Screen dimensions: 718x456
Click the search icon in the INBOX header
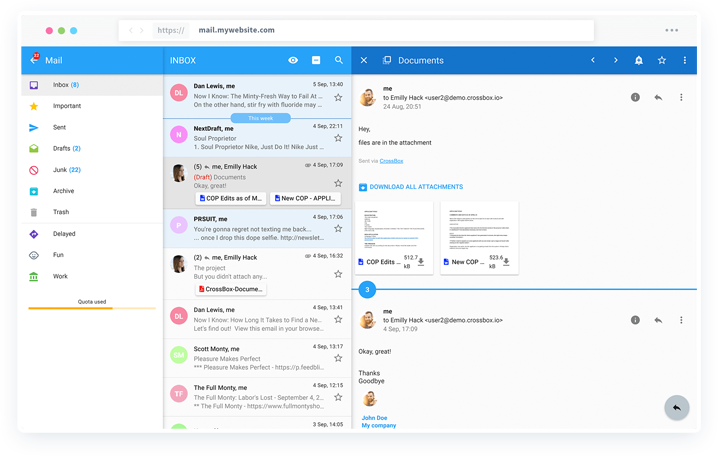[339, 61]
